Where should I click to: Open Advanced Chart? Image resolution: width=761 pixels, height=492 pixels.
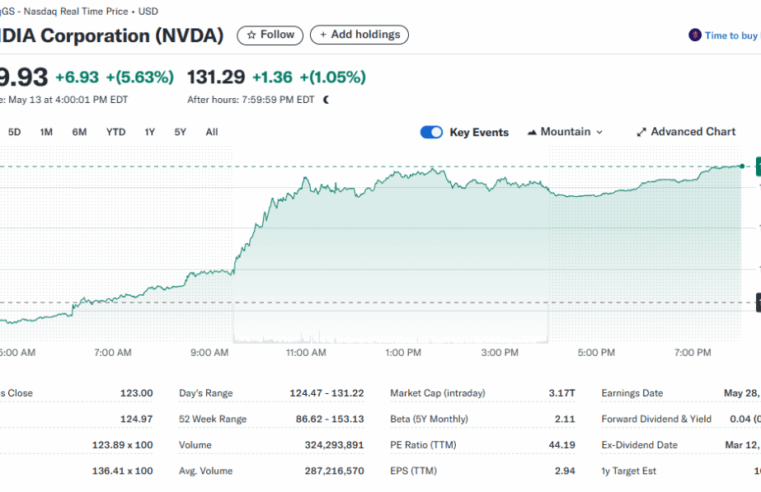point(686,131)
